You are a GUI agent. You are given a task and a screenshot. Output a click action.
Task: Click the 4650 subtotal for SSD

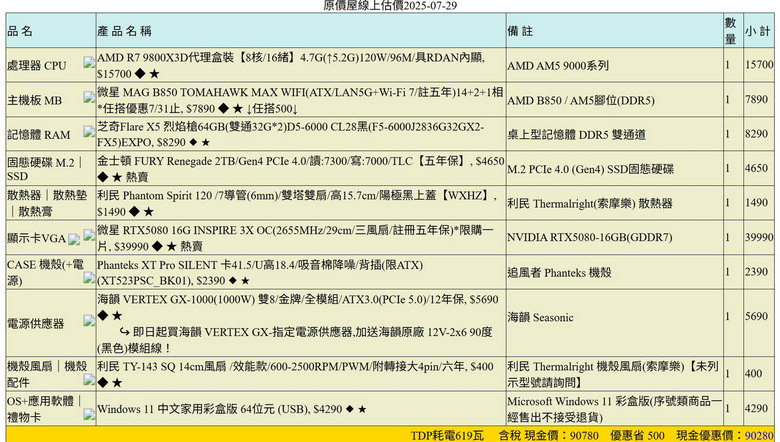coord(756,168)
